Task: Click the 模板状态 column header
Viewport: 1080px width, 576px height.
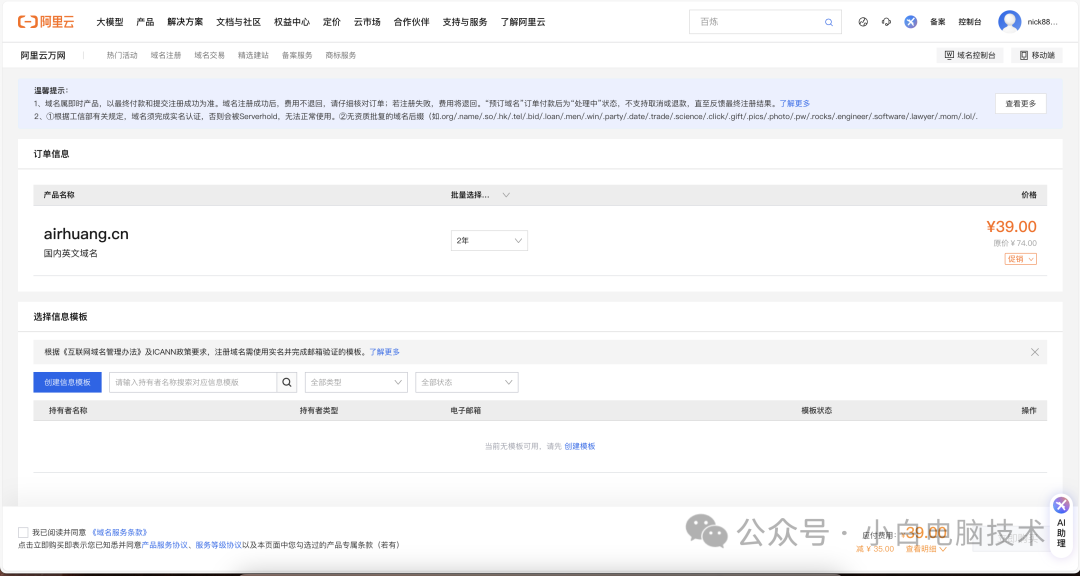Action: pos(816,411)
